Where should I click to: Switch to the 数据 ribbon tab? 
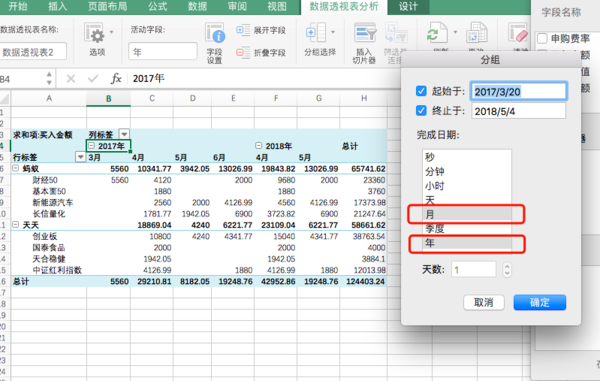coord(197,7)
